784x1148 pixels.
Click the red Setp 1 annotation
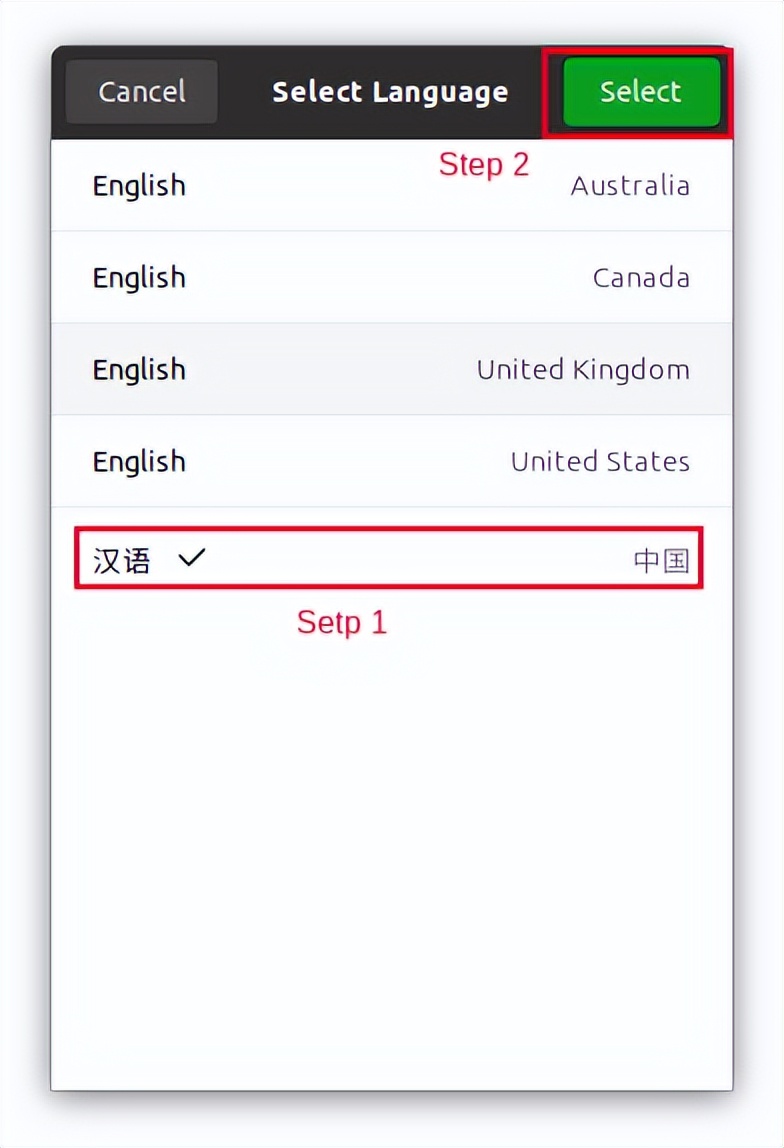pyautogui.click(x=341, y=623)
